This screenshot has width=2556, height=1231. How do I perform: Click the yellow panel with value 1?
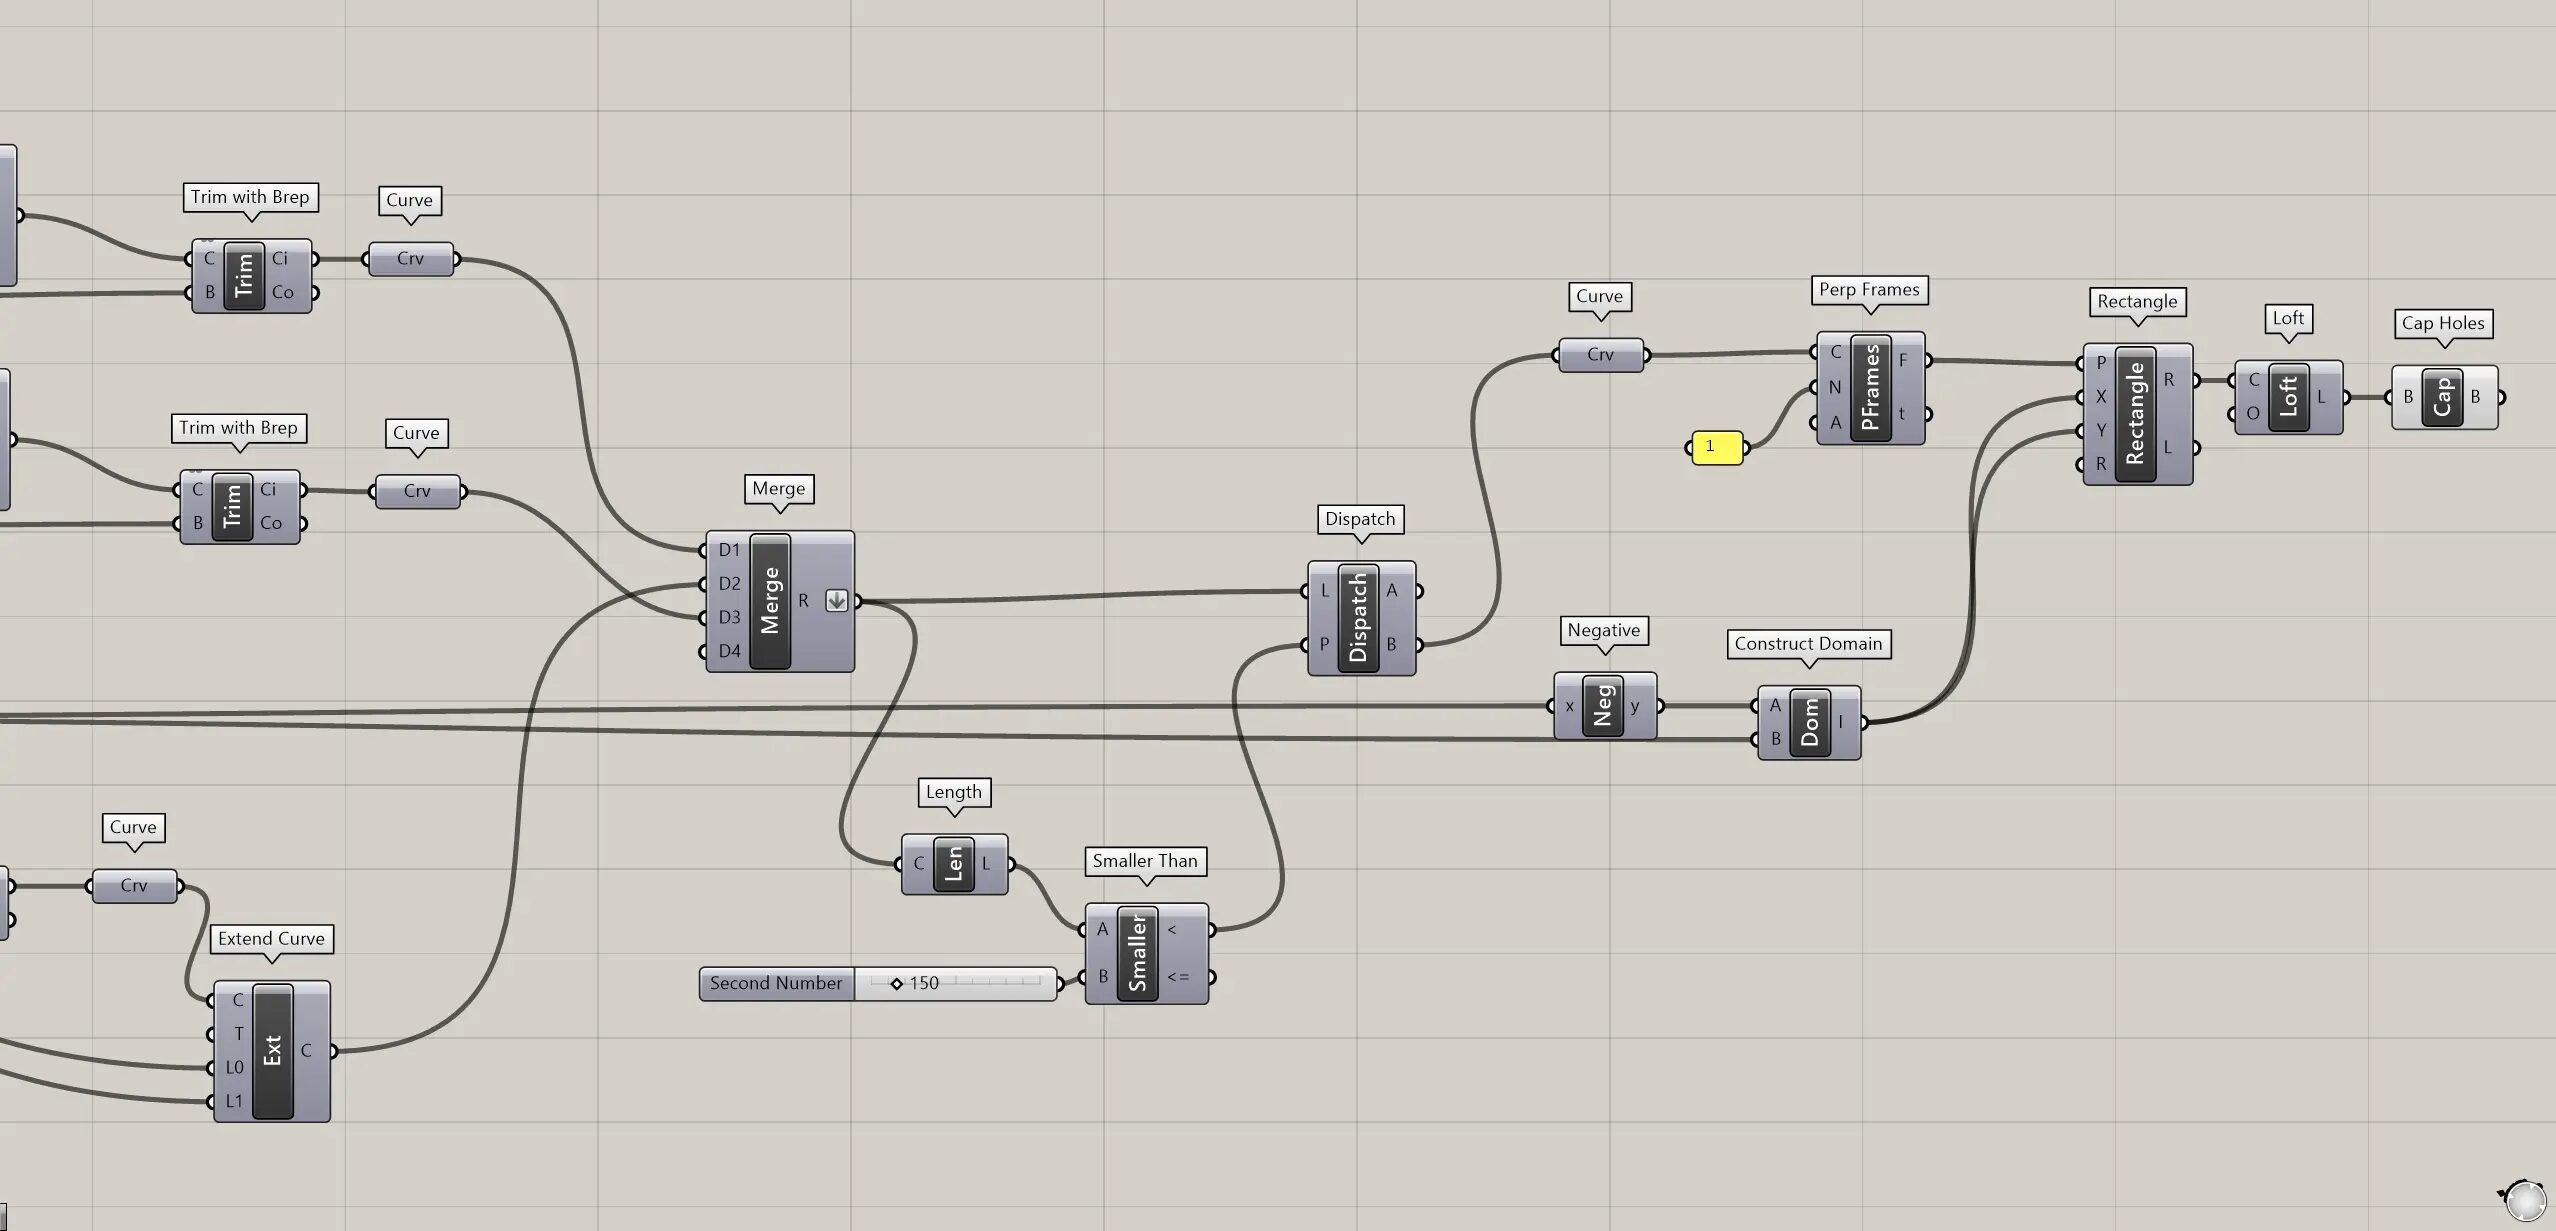(x=1716, y=447)
